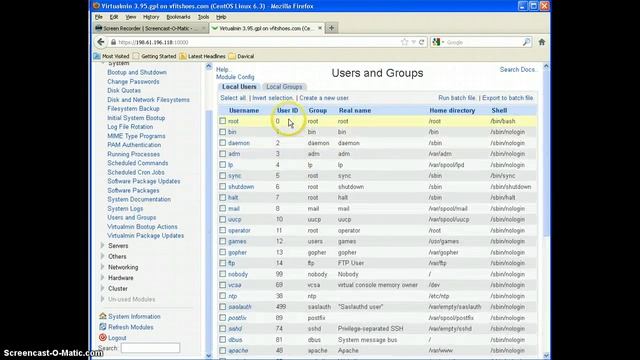Open the URL history dropdown arrow
This screenshot has width=640, height=360.
(x=413, y=42)
